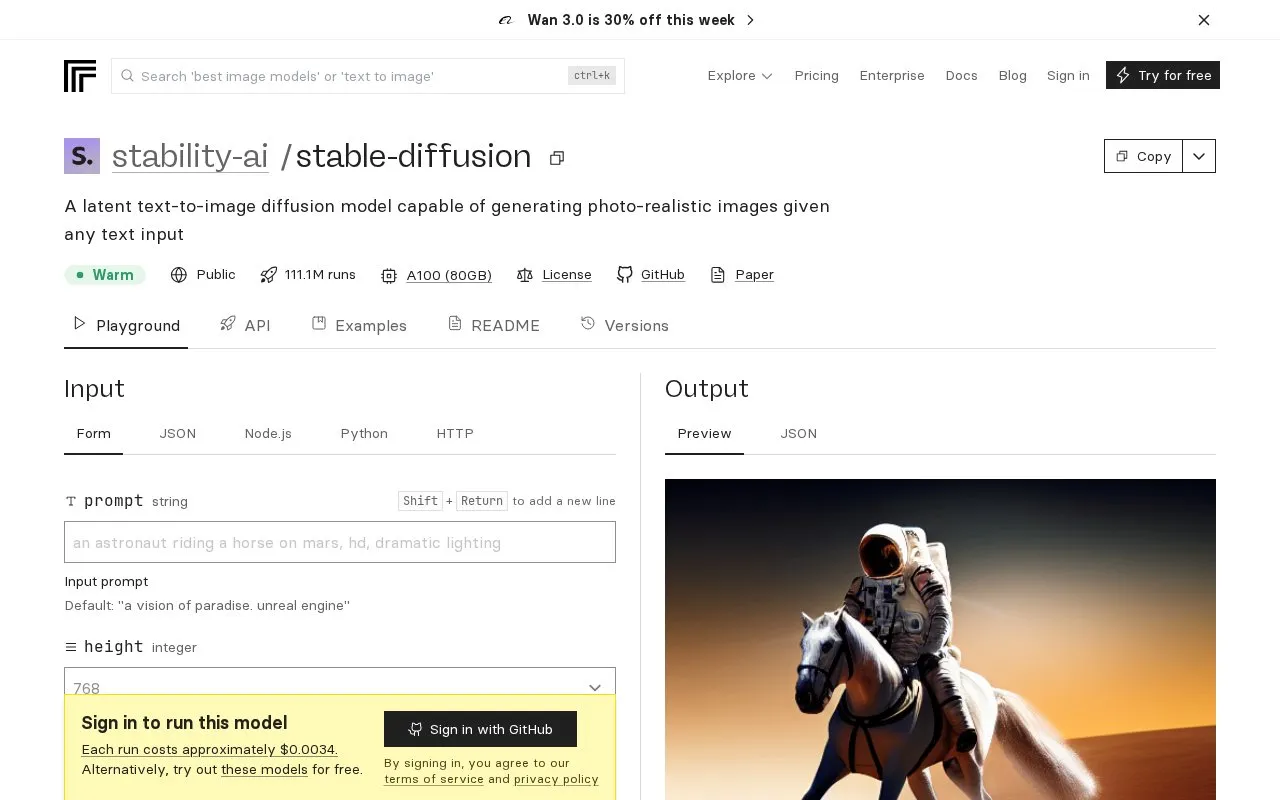This screenshot has height=800, width=1280.
Task: Open the terms of service link
Action: 434,780
